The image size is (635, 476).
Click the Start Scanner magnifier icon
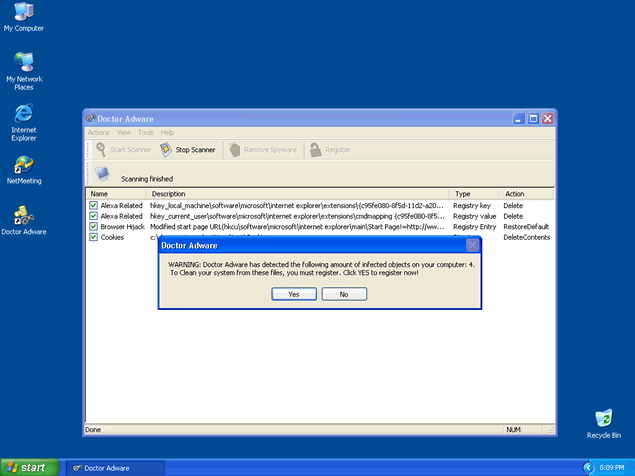101,150
